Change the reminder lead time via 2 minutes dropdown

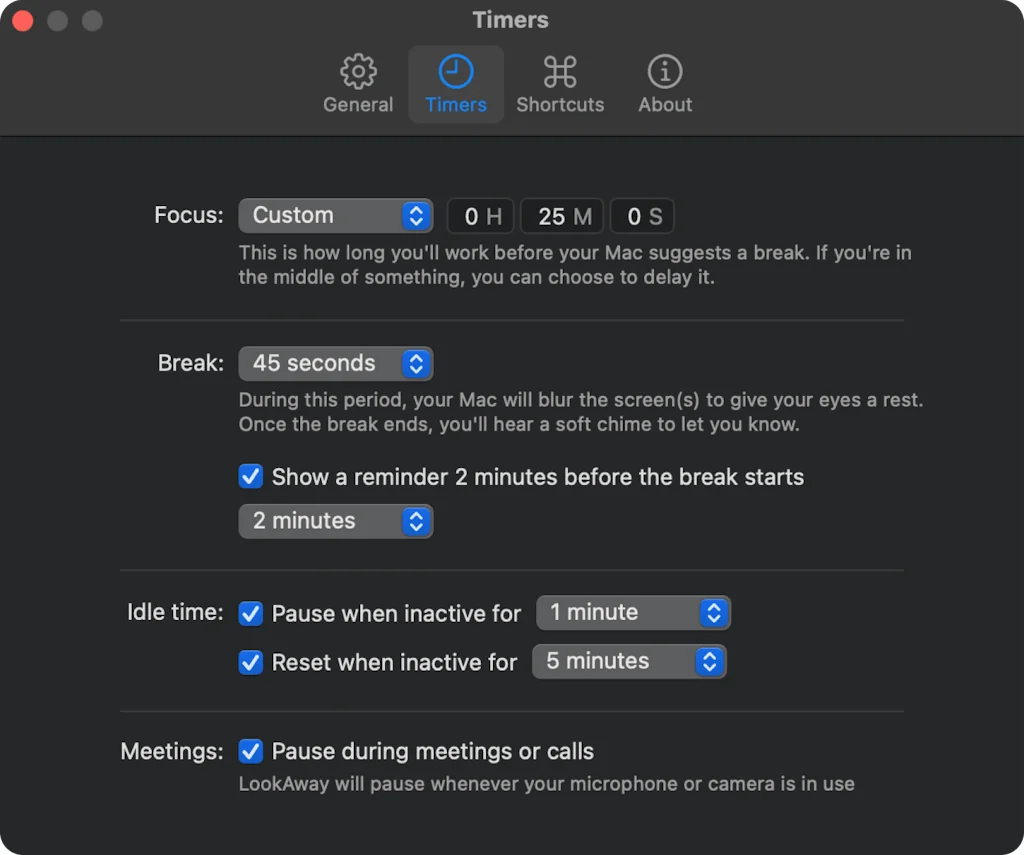[x=336, y=520]
